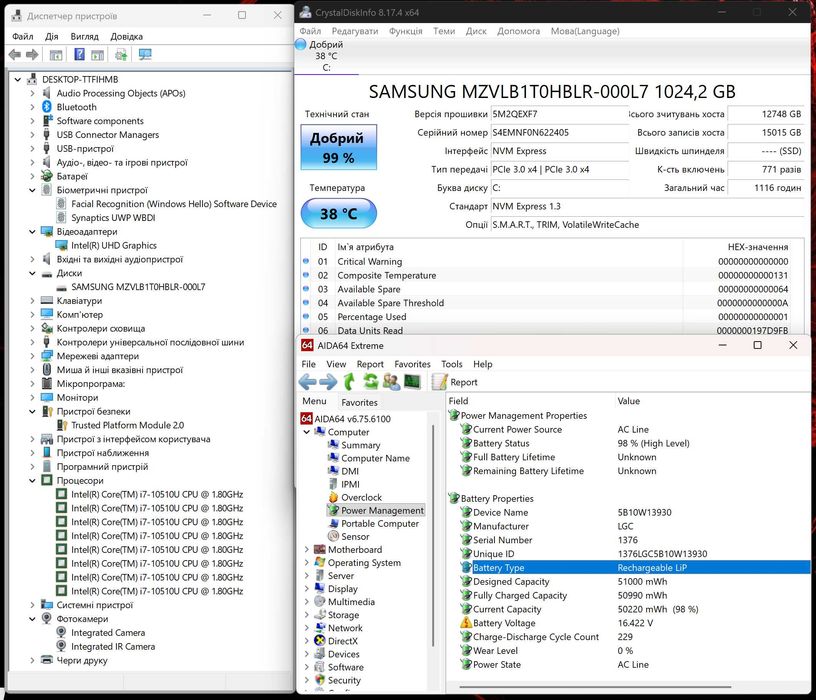Select Synaptics UWP WBDI device
816x700 pixels.
(113, 218)
